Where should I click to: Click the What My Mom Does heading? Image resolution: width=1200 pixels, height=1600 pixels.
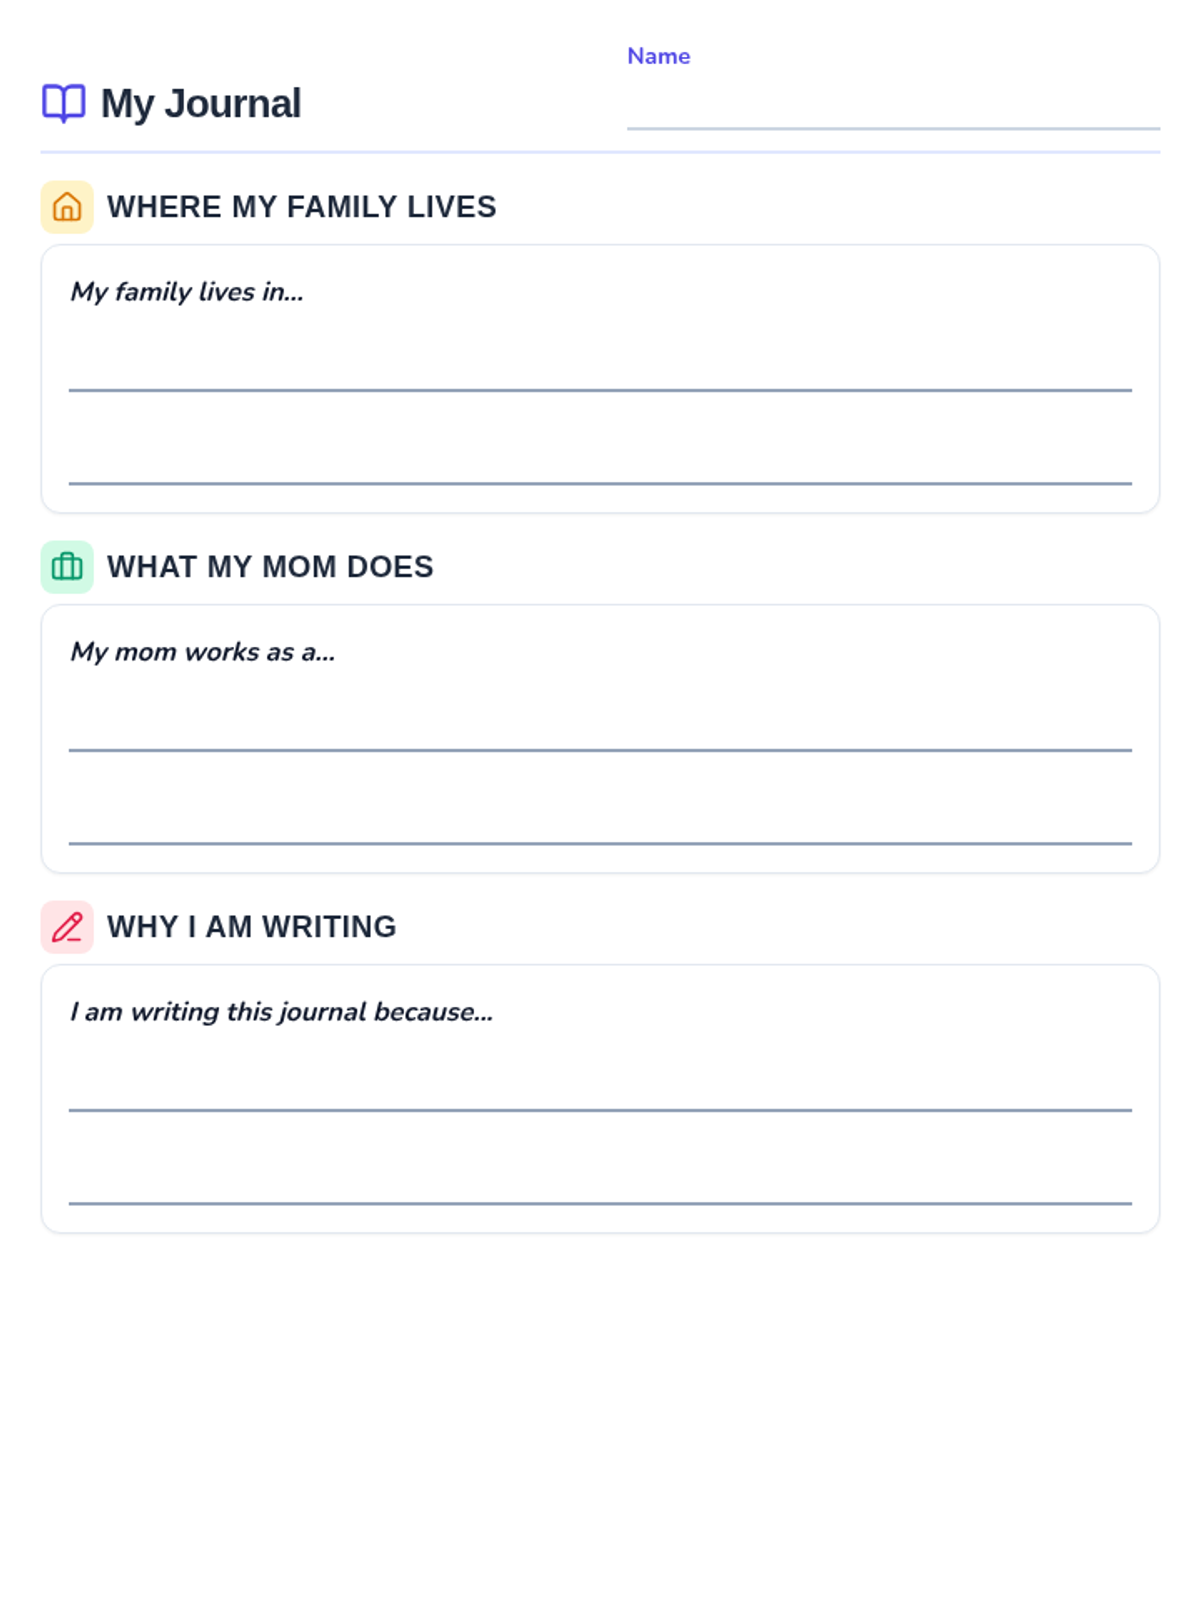(x=270, y=567)
